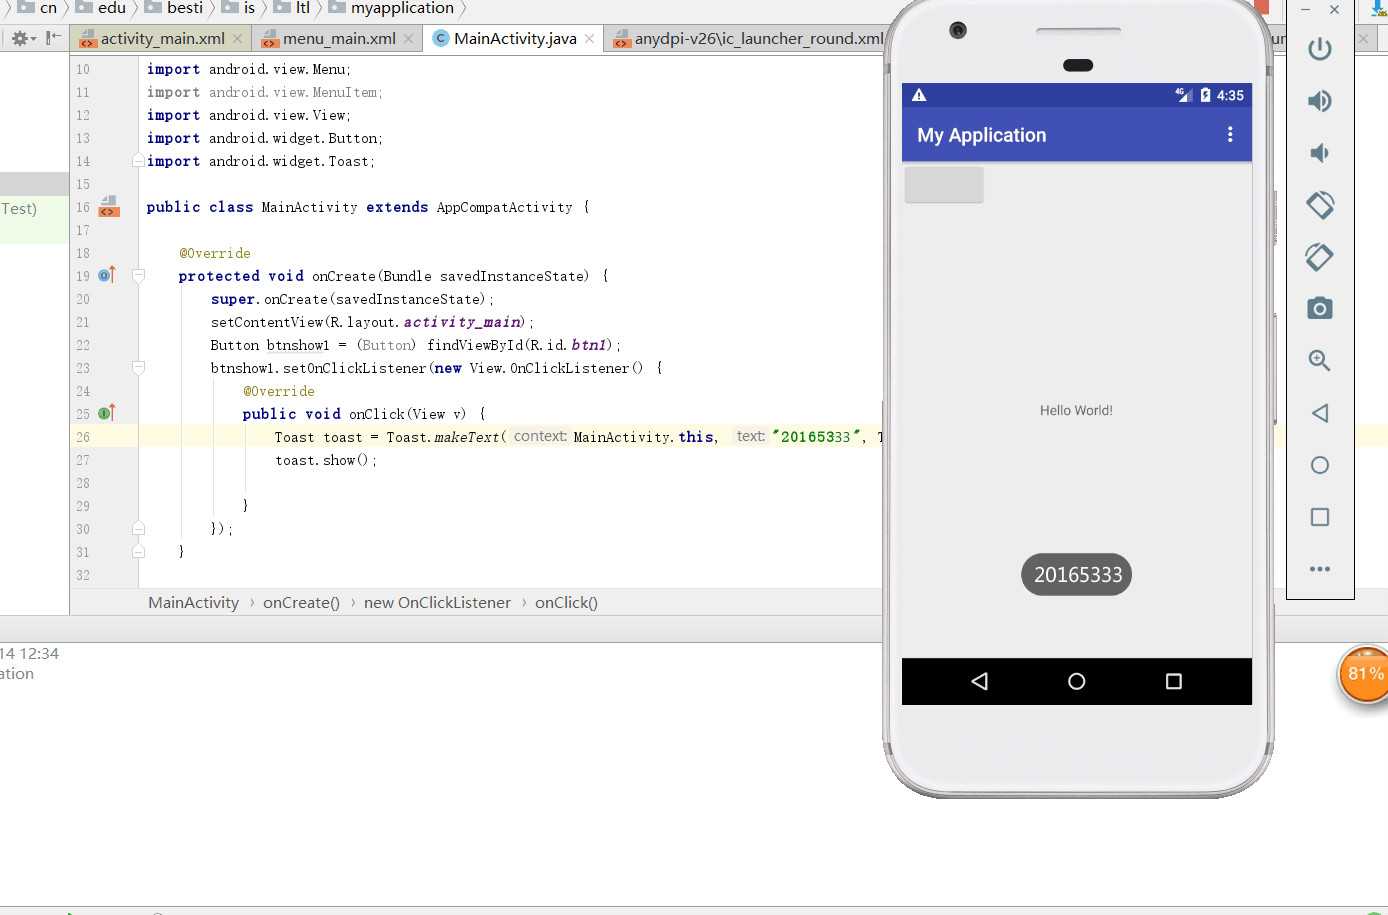Viewport: 1388px width, 915px height.
Task: Tap the battery icon in phone status bar
Action: [1205, 95]
